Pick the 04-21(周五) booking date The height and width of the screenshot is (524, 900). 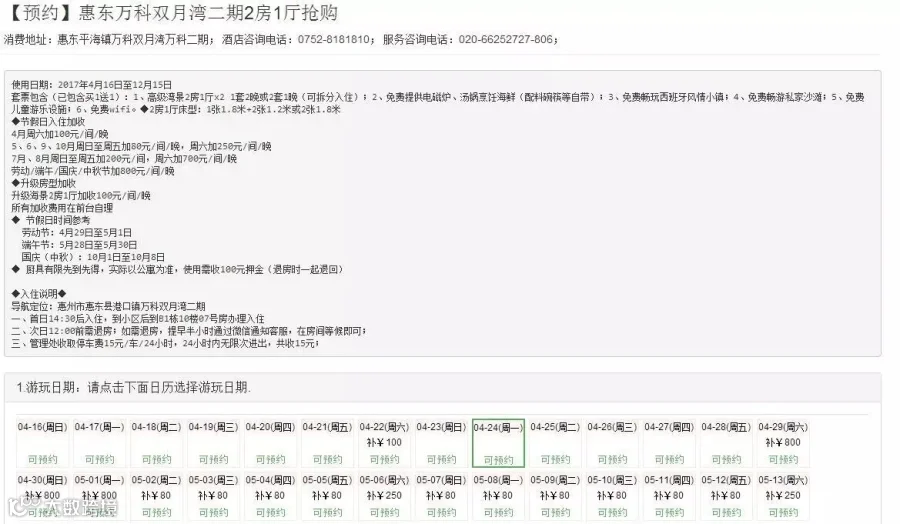pos(327,443)
